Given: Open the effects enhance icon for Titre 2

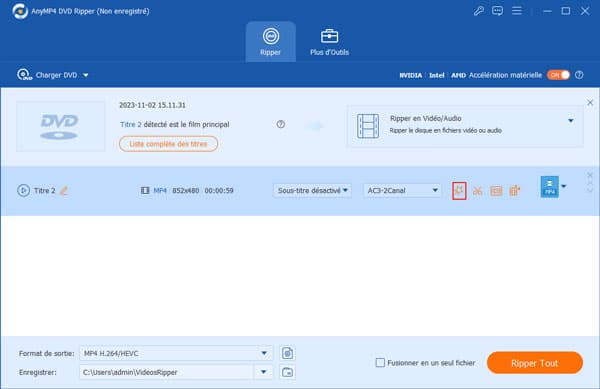Looking at the screenshot, I should click(x=459, y=190).
